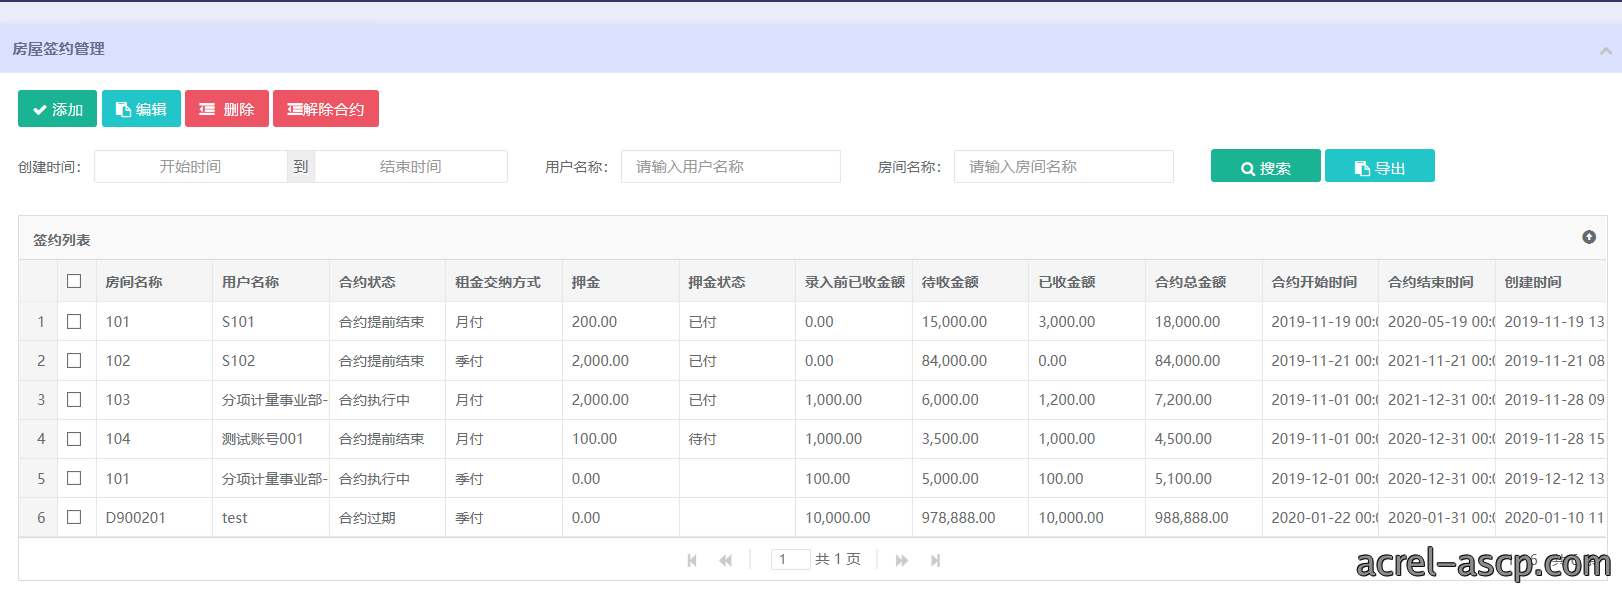Check the row 1 checkbox for room 101
This screenshot has width=1622, height=589.
pos(74,321)
